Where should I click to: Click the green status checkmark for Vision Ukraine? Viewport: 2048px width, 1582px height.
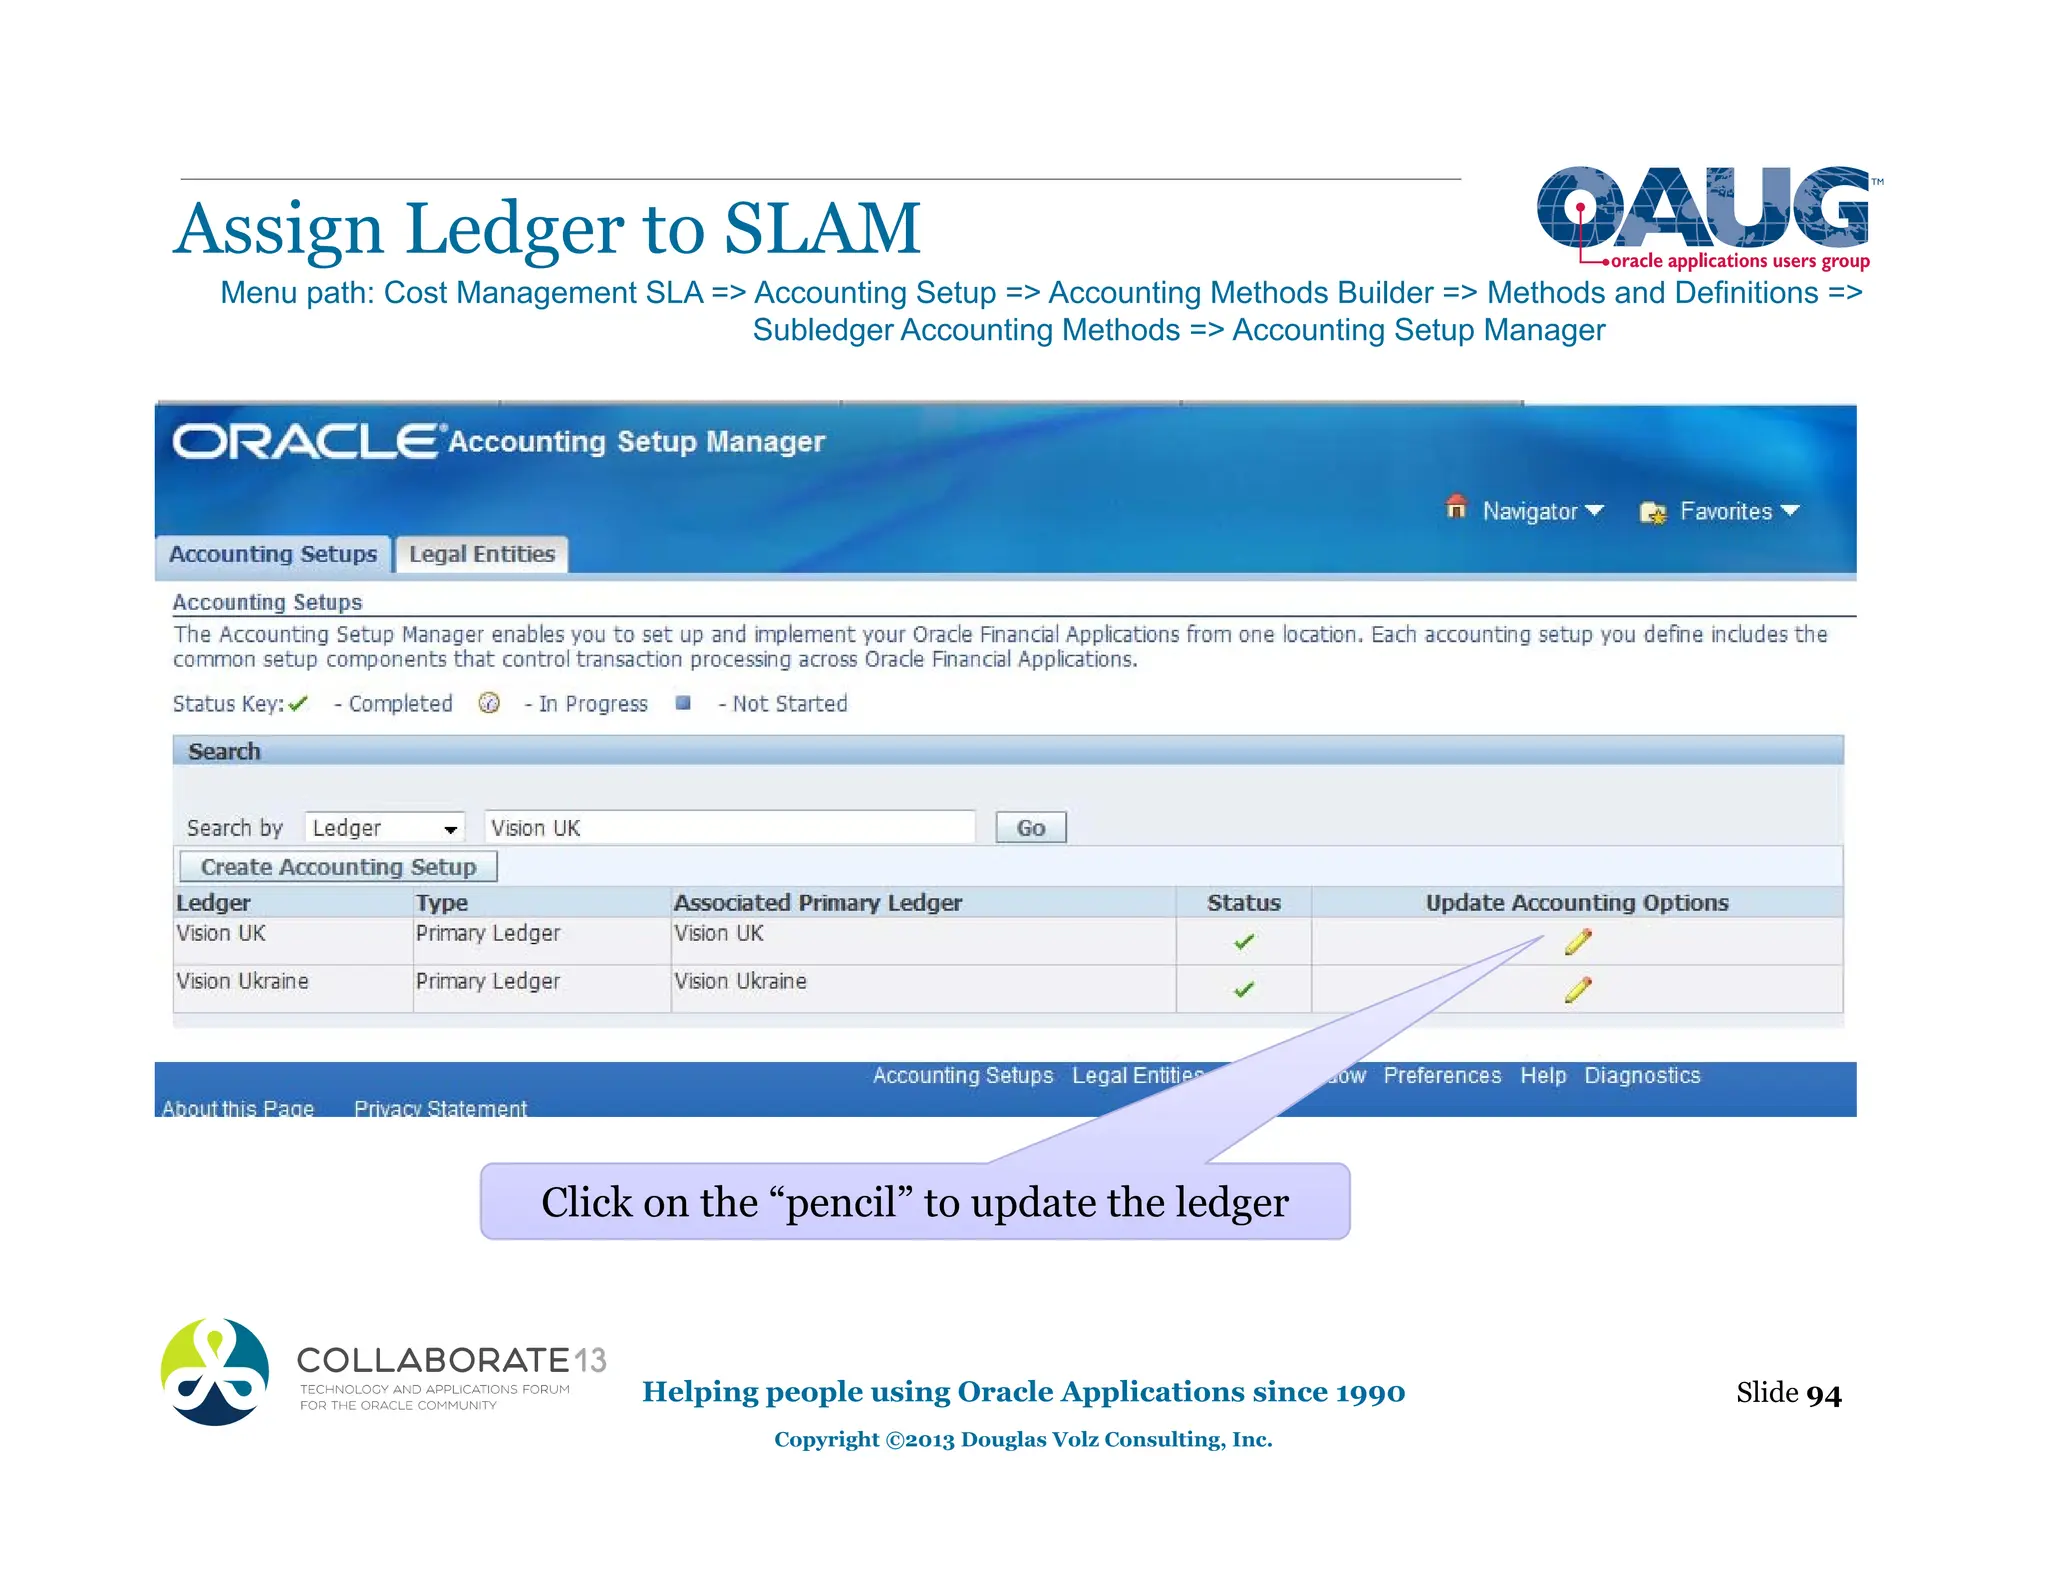point(1244,990)
